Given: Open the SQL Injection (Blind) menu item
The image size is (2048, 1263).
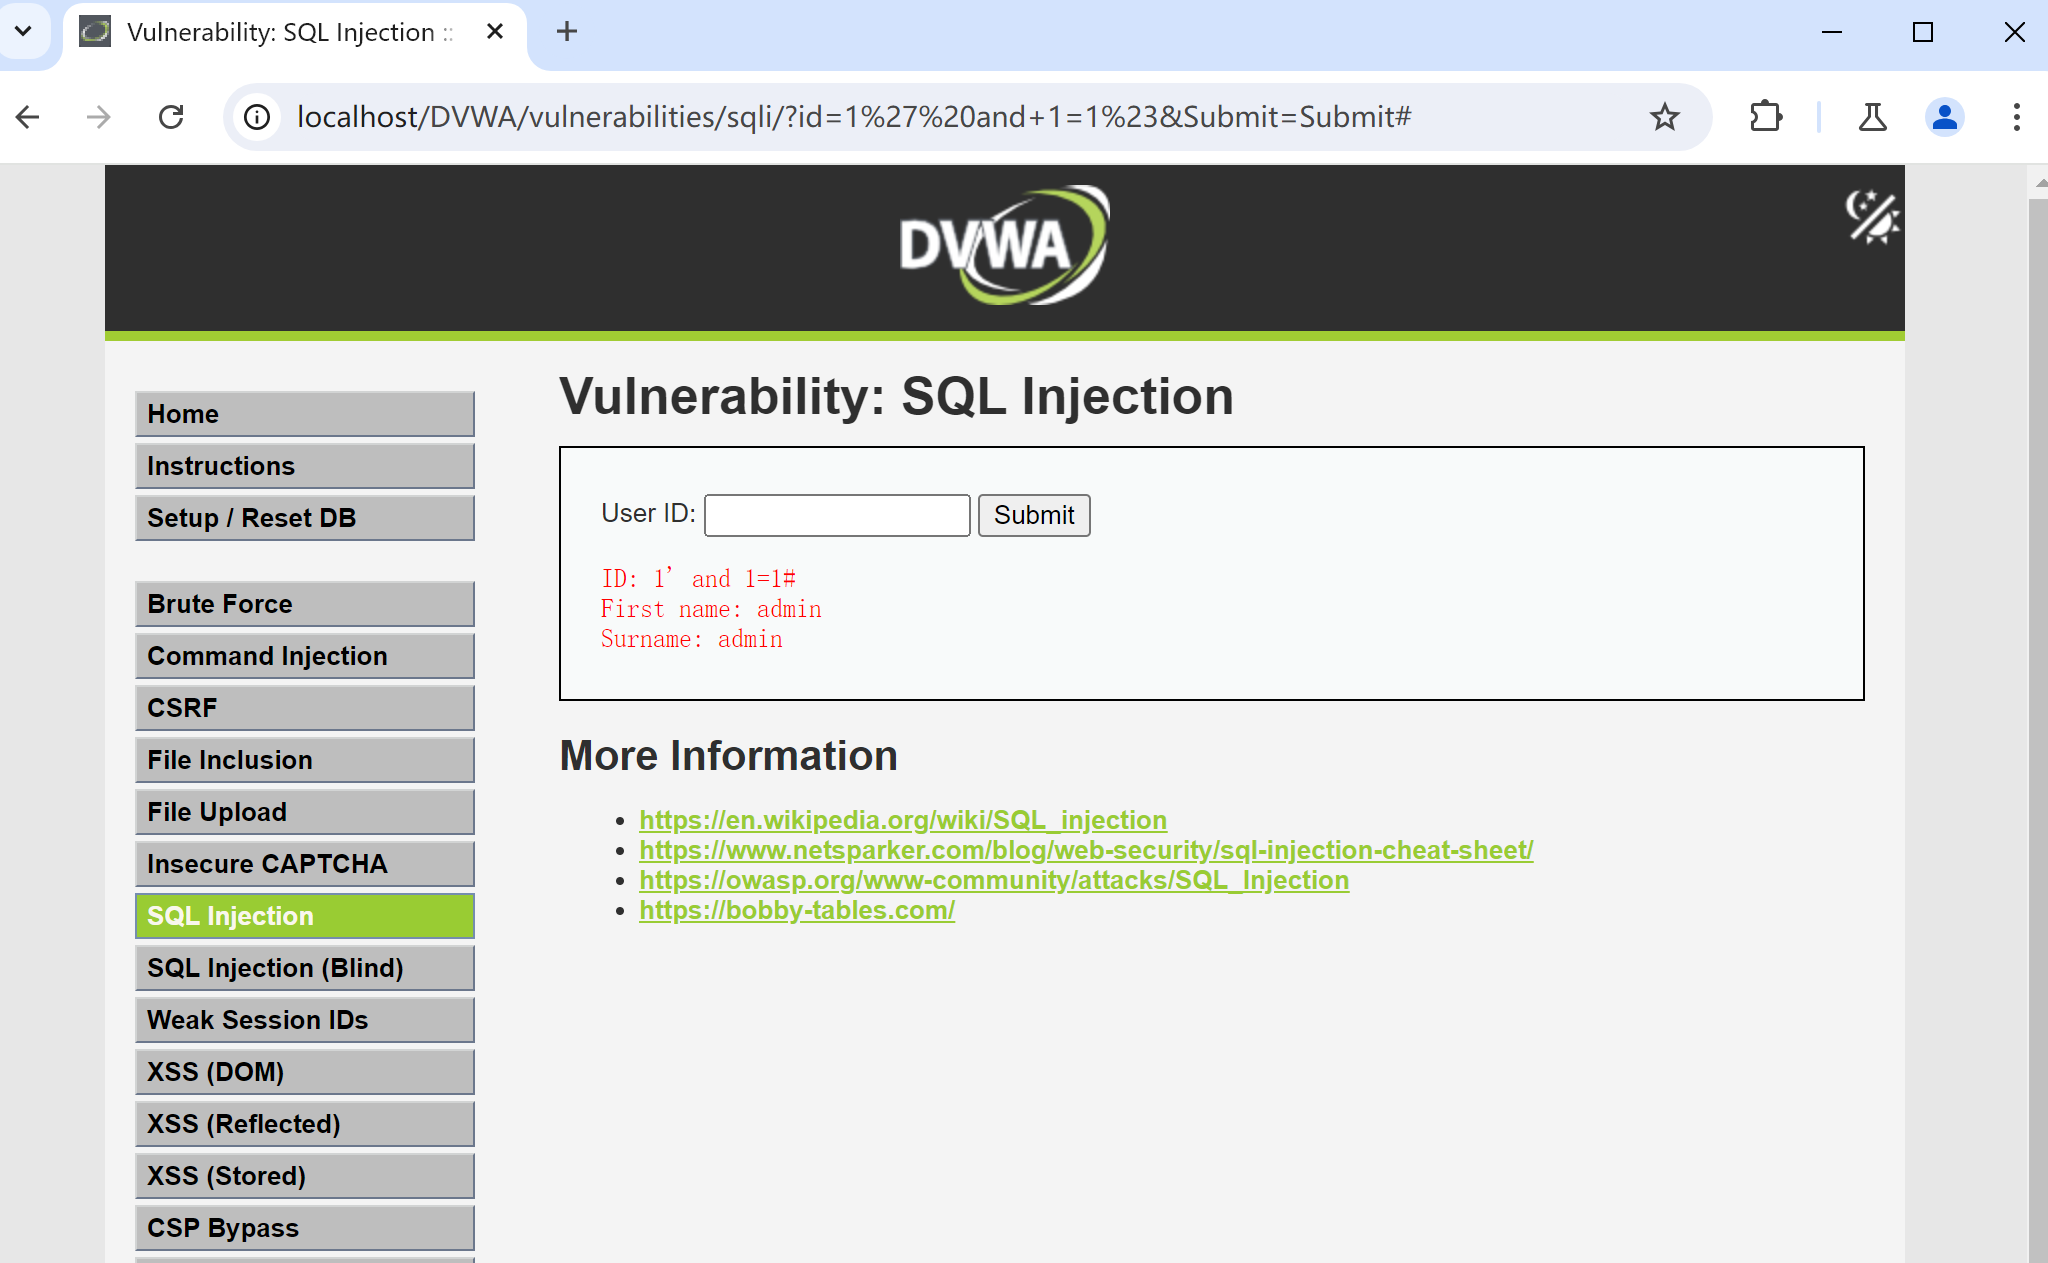Looking at the screenshot, I should tap(304, 968).
